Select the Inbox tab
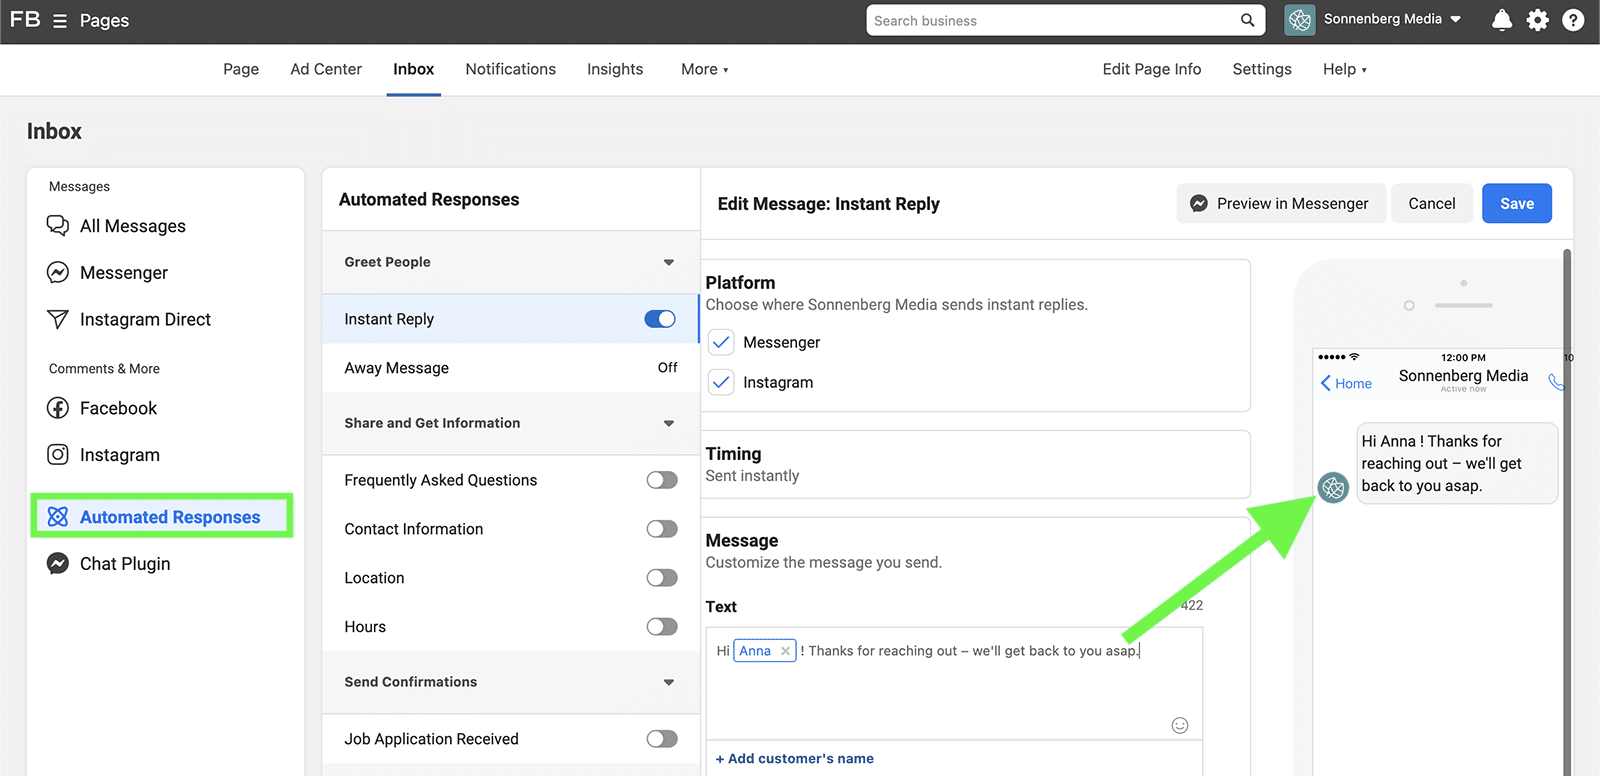Viewport: 1600px width, 776px height. coord(413,69)
